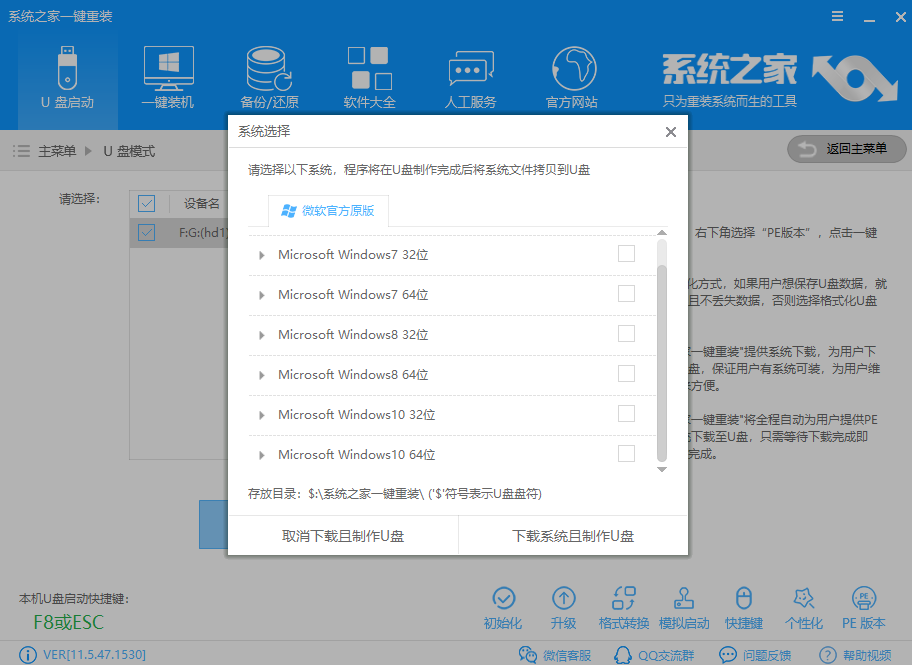Viewport: 912px width, 665px height.
Task: Open the PE版本 icon
Action: pyautogui.click(x=863, y=606)
